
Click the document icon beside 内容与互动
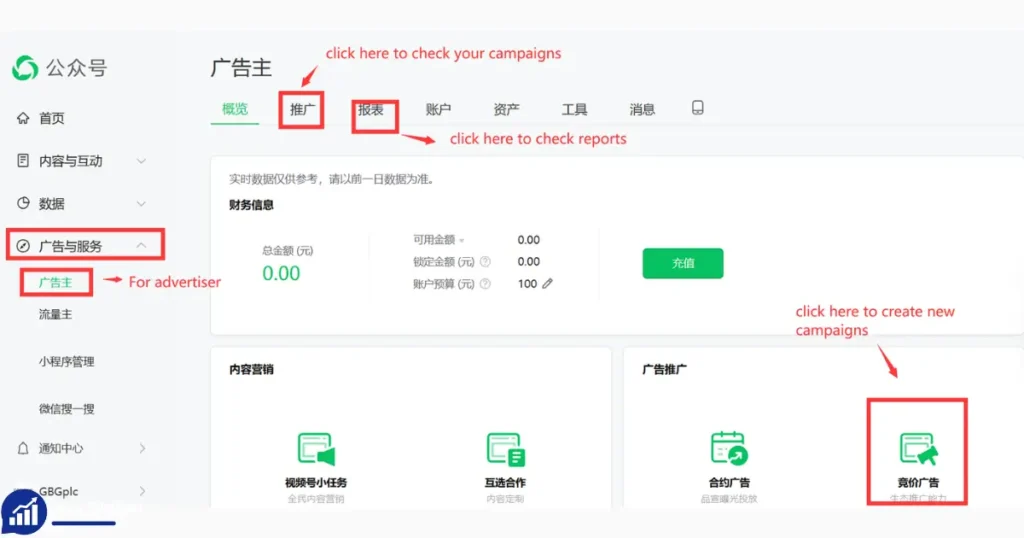pos(23,161)
